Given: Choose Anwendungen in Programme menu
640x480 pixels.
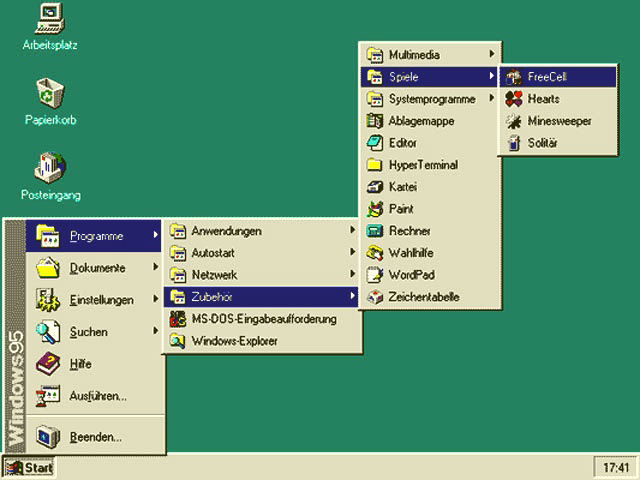Looking at the screenshot, I should point(261,231).
